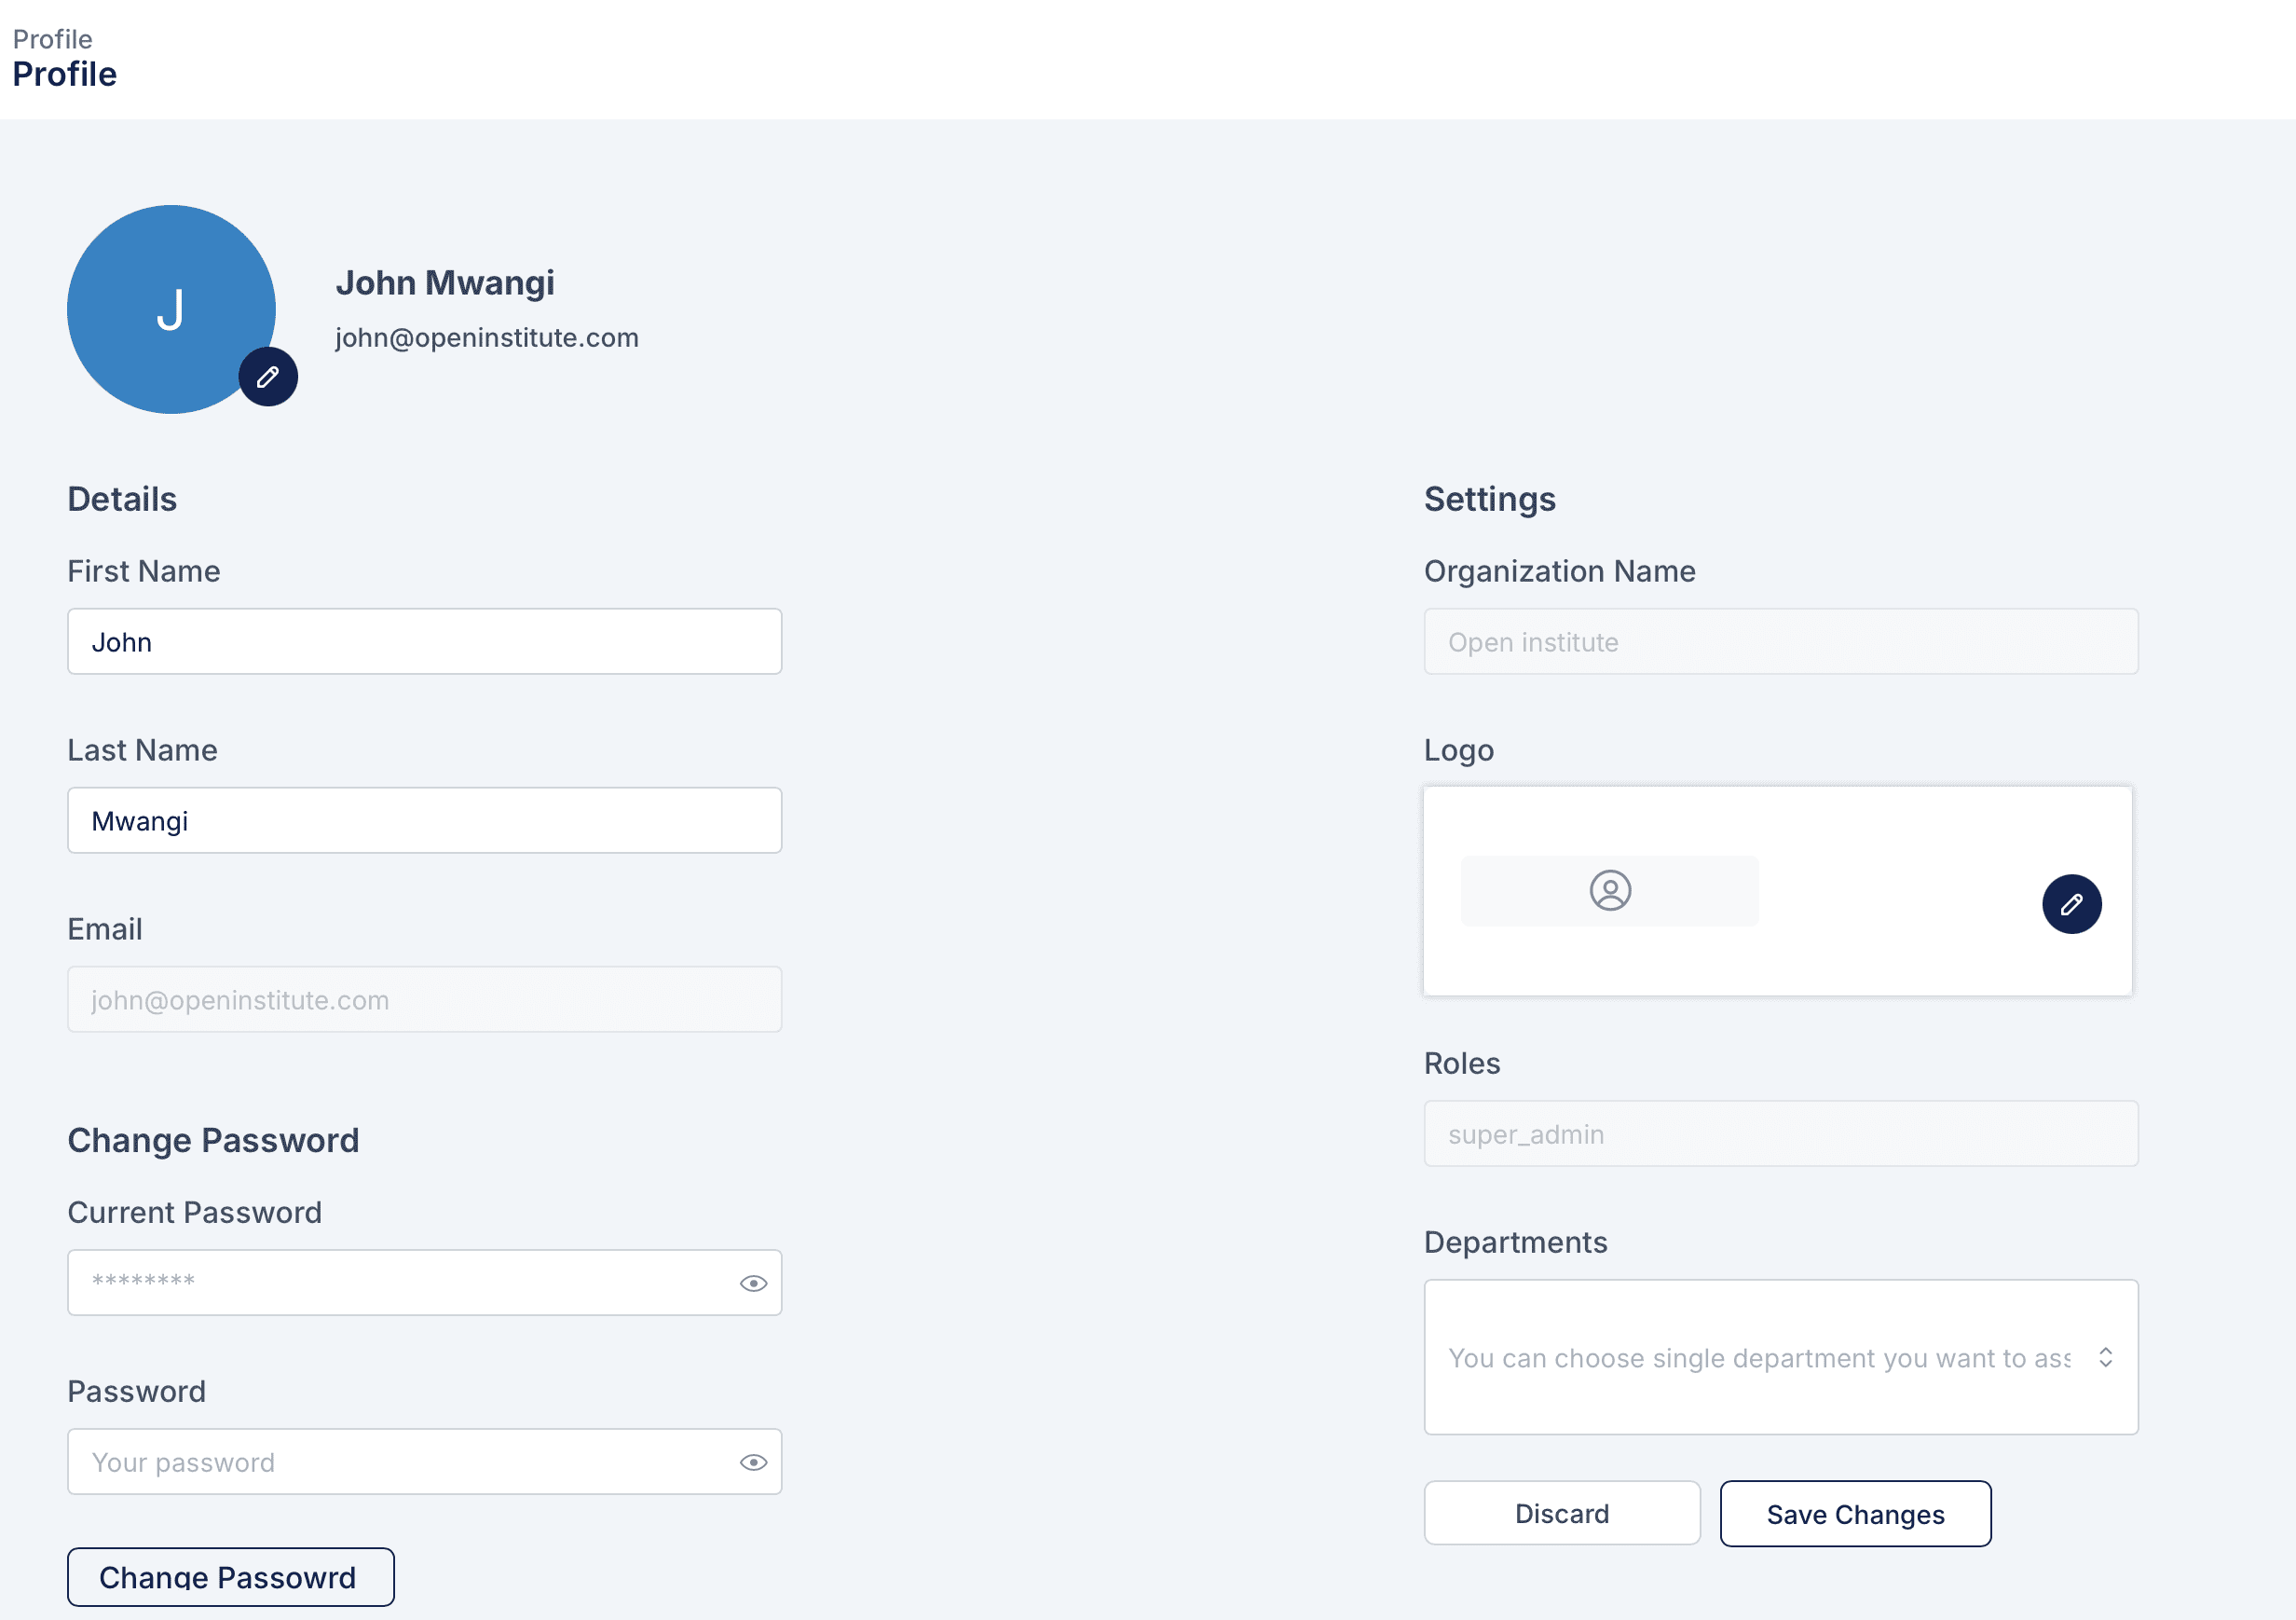Click the Discard button

tap(1564, 1513)
